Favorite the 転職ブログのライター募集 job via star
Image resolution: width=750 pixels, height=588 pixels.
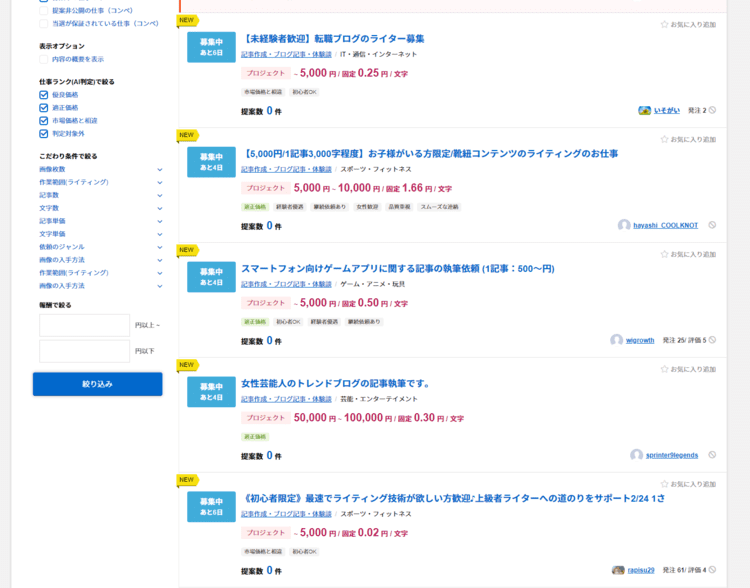pos(664,24)
